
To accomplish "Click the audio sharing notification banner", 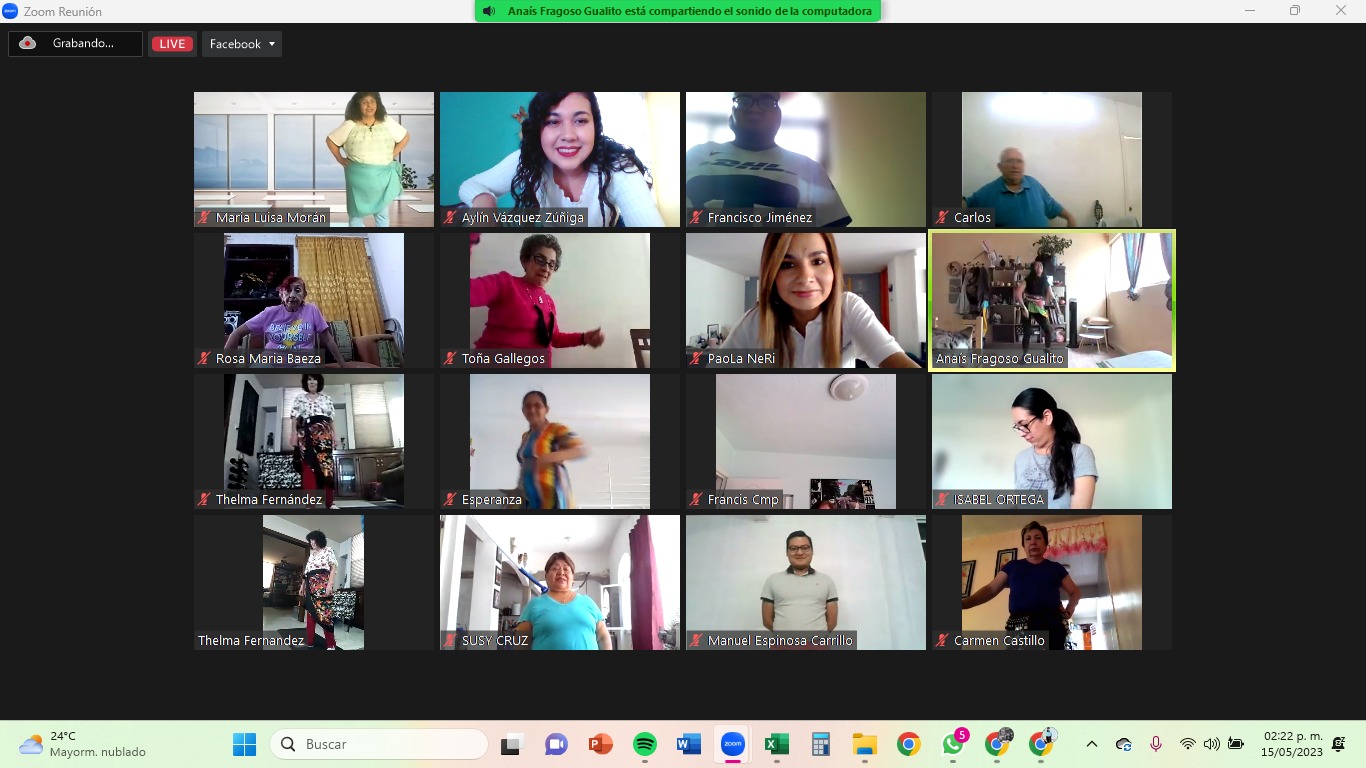I will pos(677,11).
